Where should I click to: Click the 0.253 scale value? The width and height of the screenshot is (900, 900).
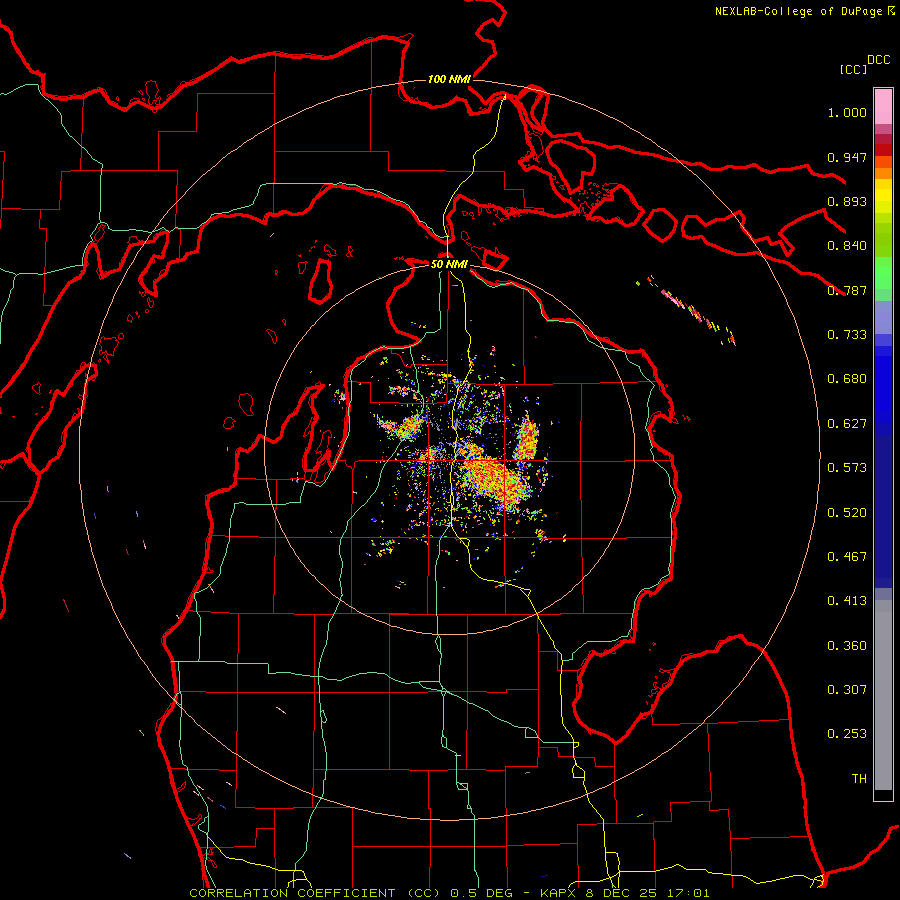(847, 734)
